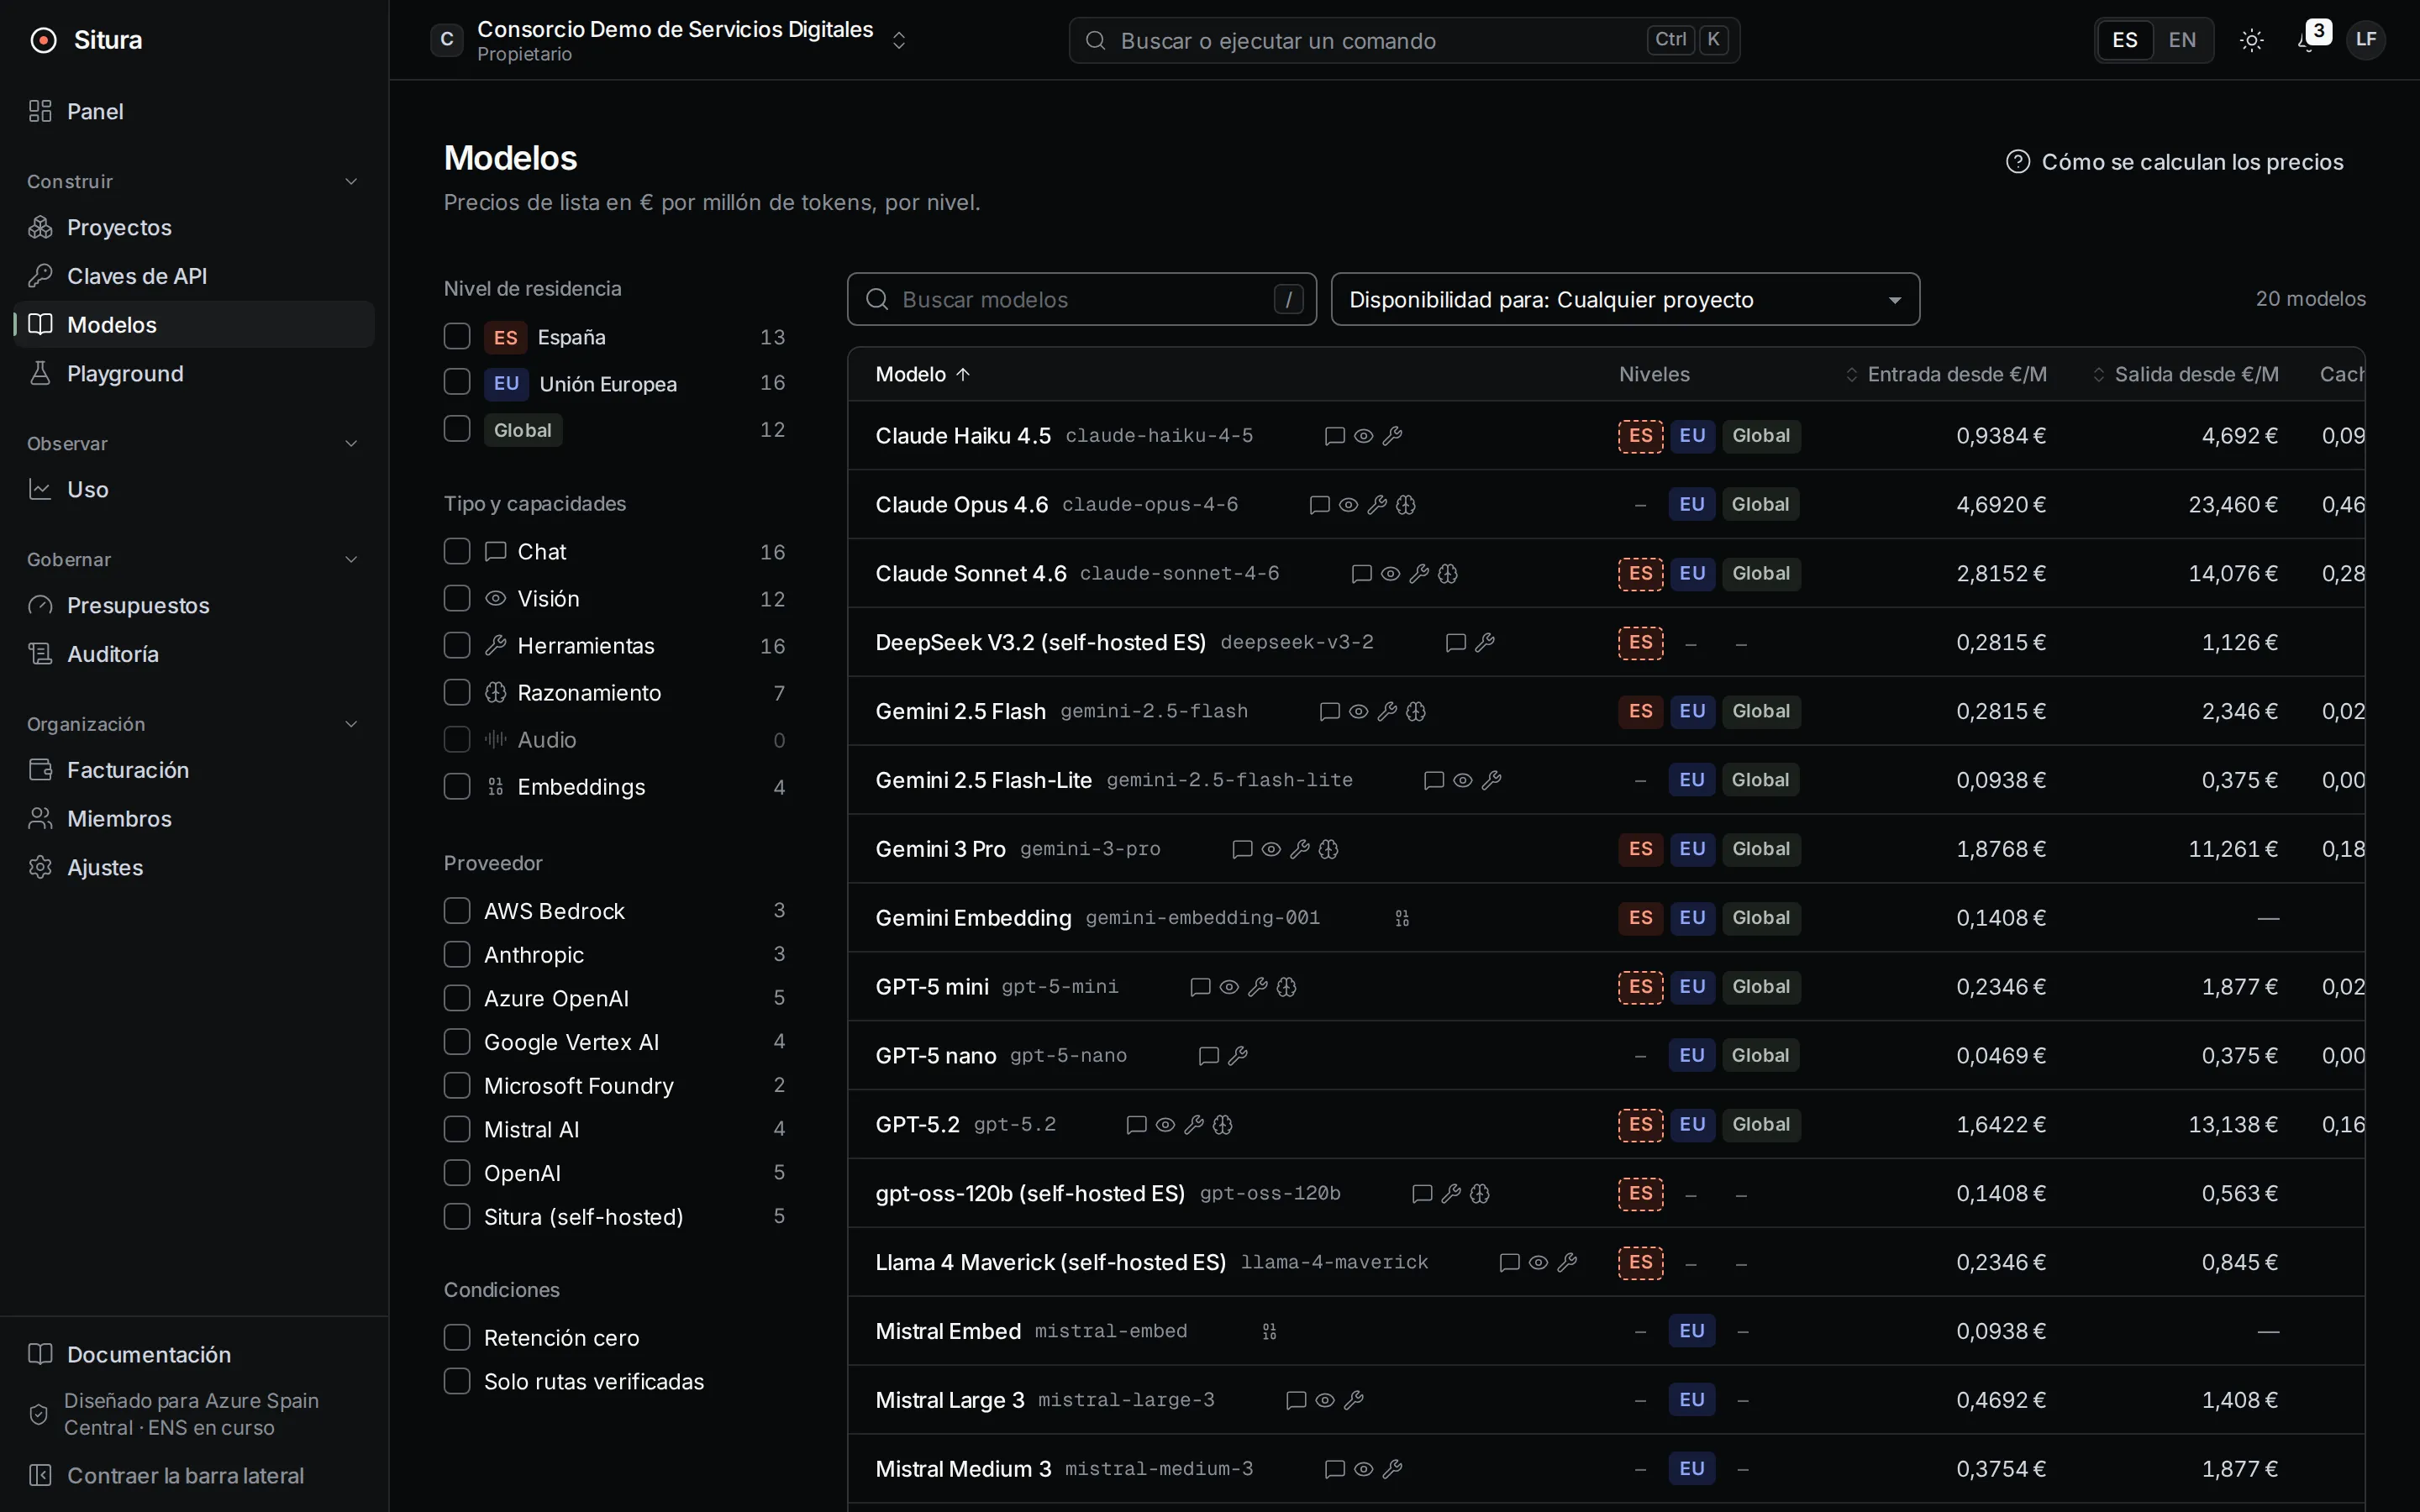Tick the Anthropic provider checkbox
Viewport: 2420px width, 1512px height.
click(457, 954)
